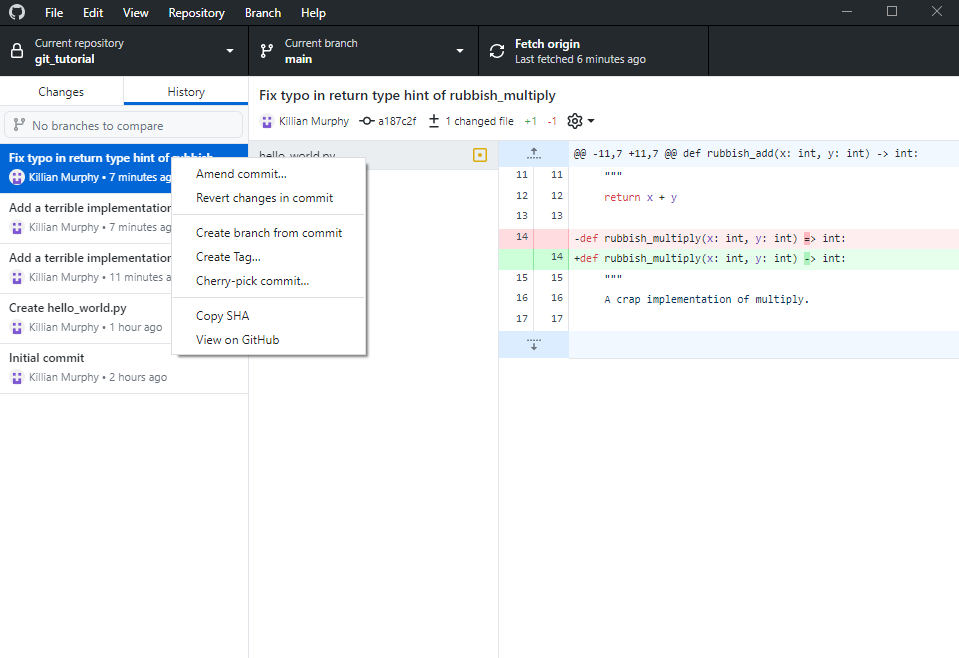
Task: Open the Repository menu
Action: 196,13
